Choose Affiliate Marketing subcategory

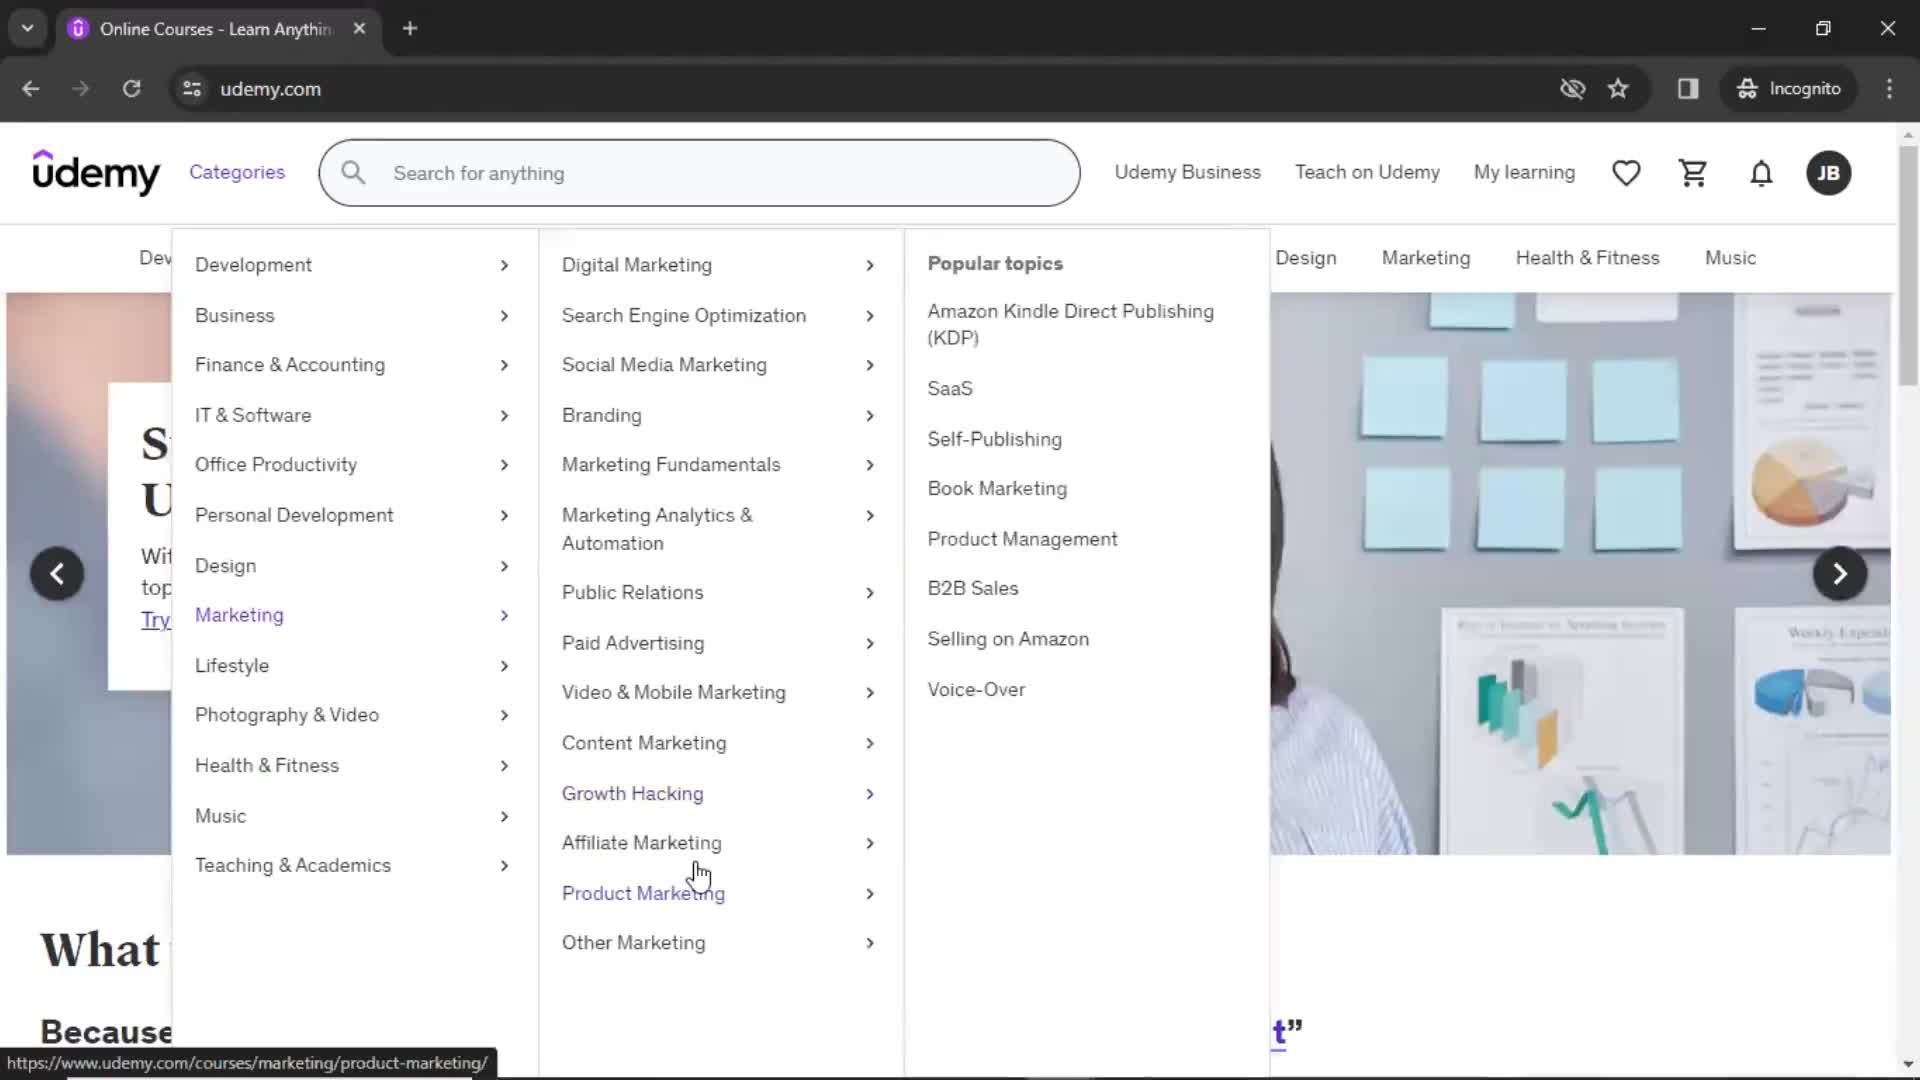click(x=641, y=843)
